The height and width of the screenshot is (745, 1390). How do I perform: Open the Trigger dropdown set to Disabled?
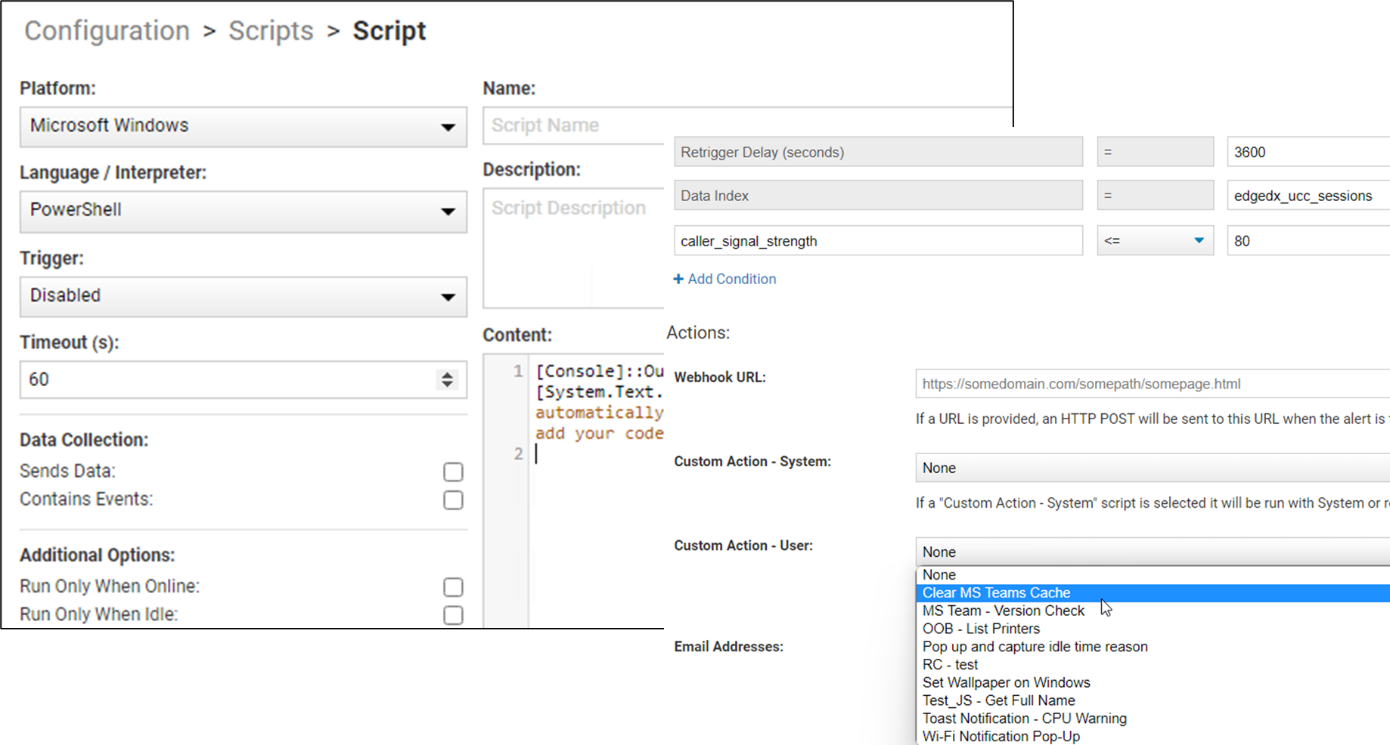coord(243,296)
